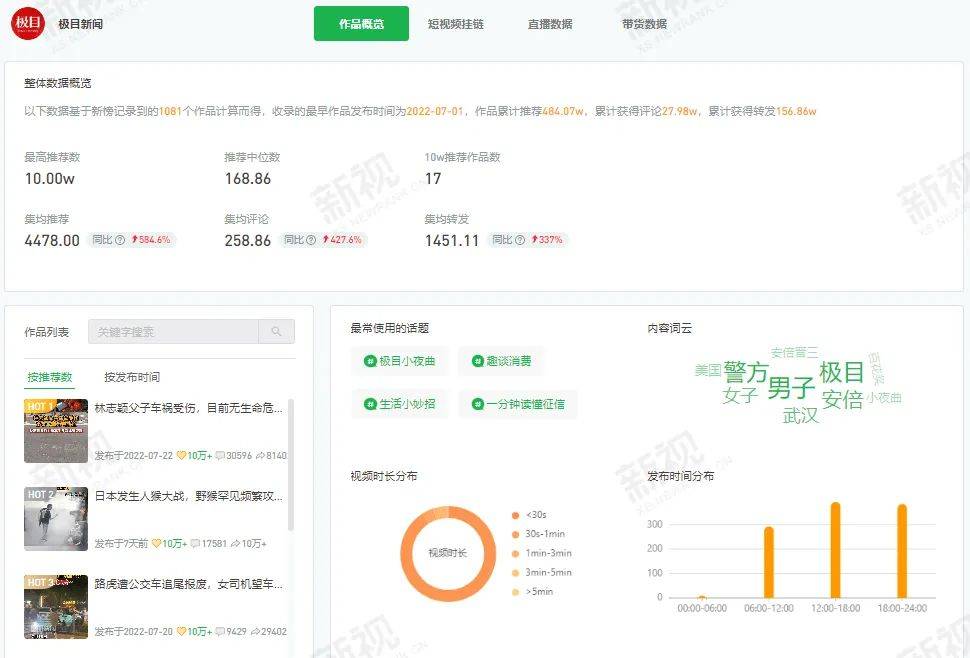Screen dimensions: 970x658
Task: Select the 一分钟读懂征信 topic tag
Action: point(518,404)
